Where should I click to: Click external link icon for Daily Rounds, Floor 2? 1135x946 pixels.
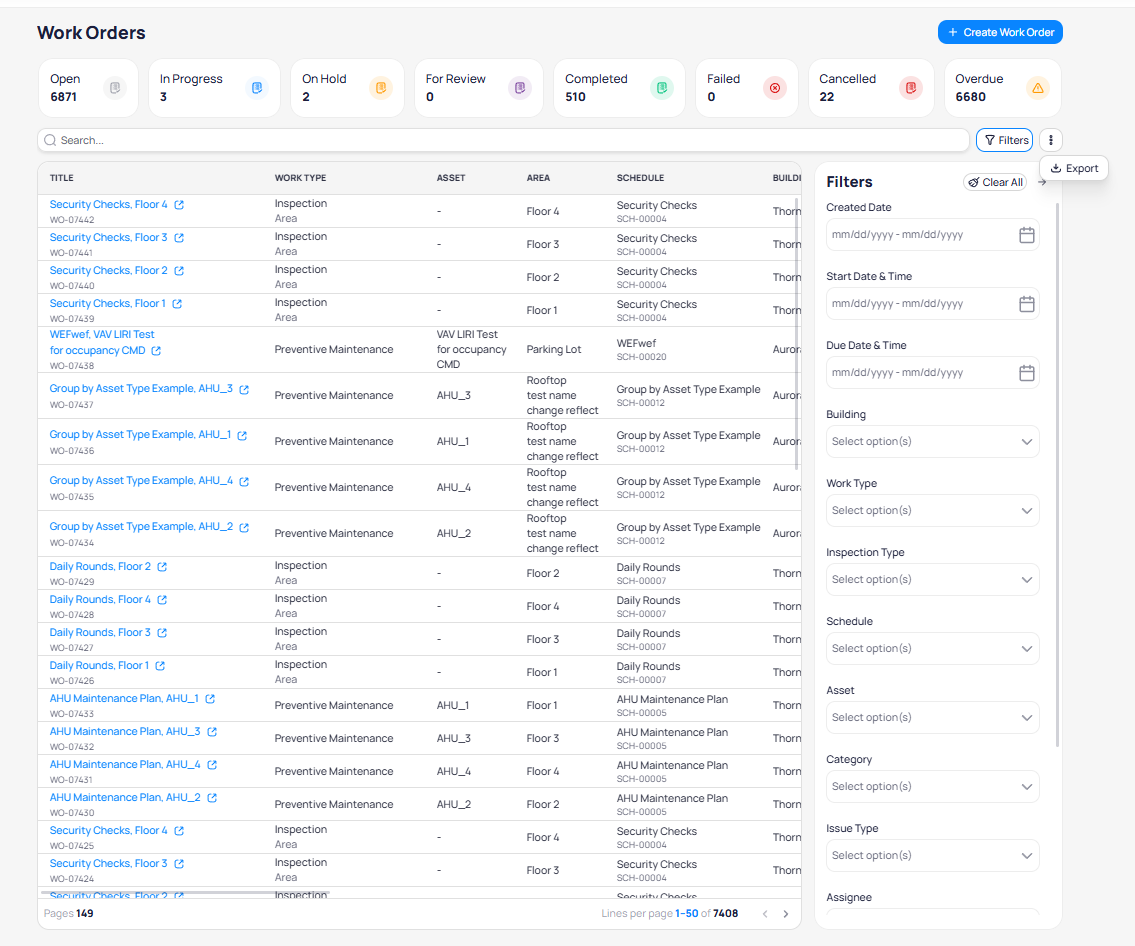tap(162, 567)
